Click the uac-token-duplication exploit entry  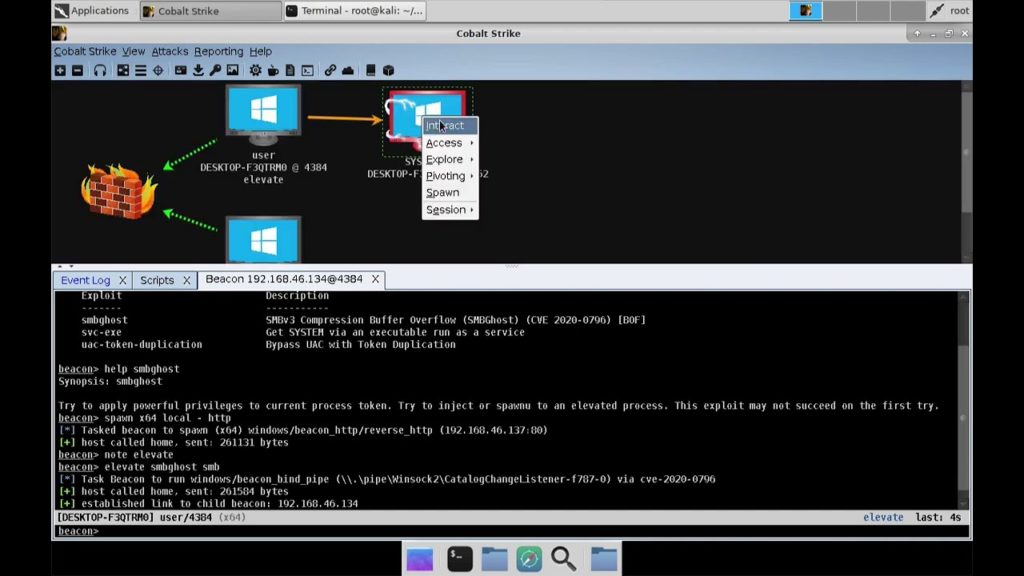[x=142, y=344]
